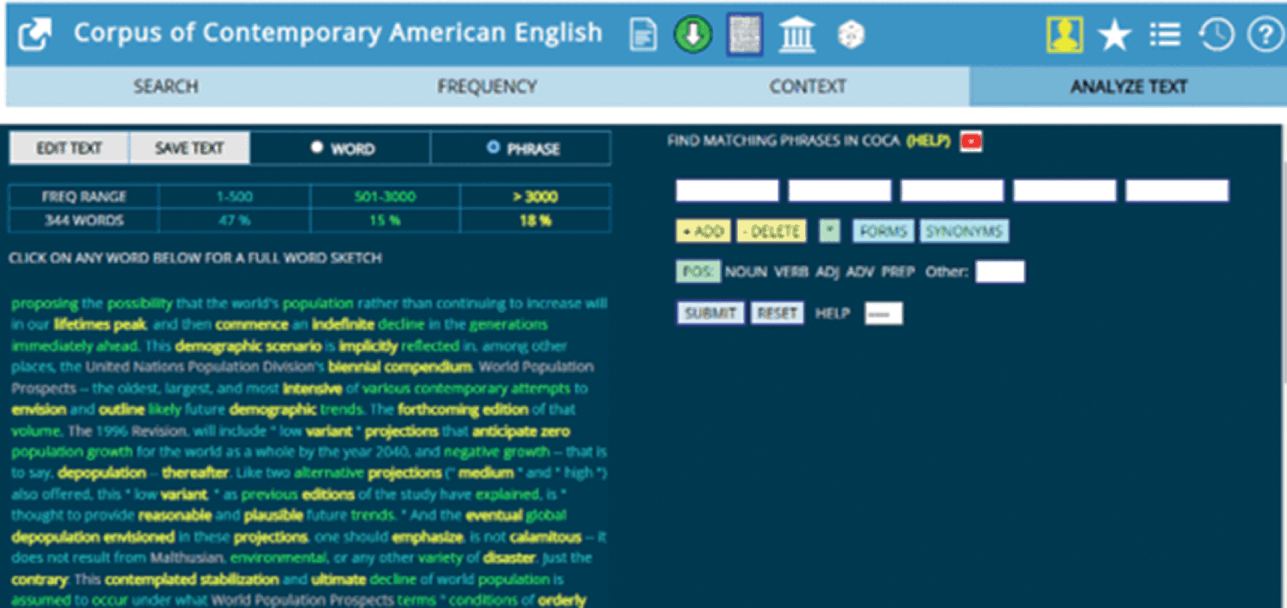Click the first phrase word input box
Image resolution: width=1287 pixels, height=608 pixels.
727,191
